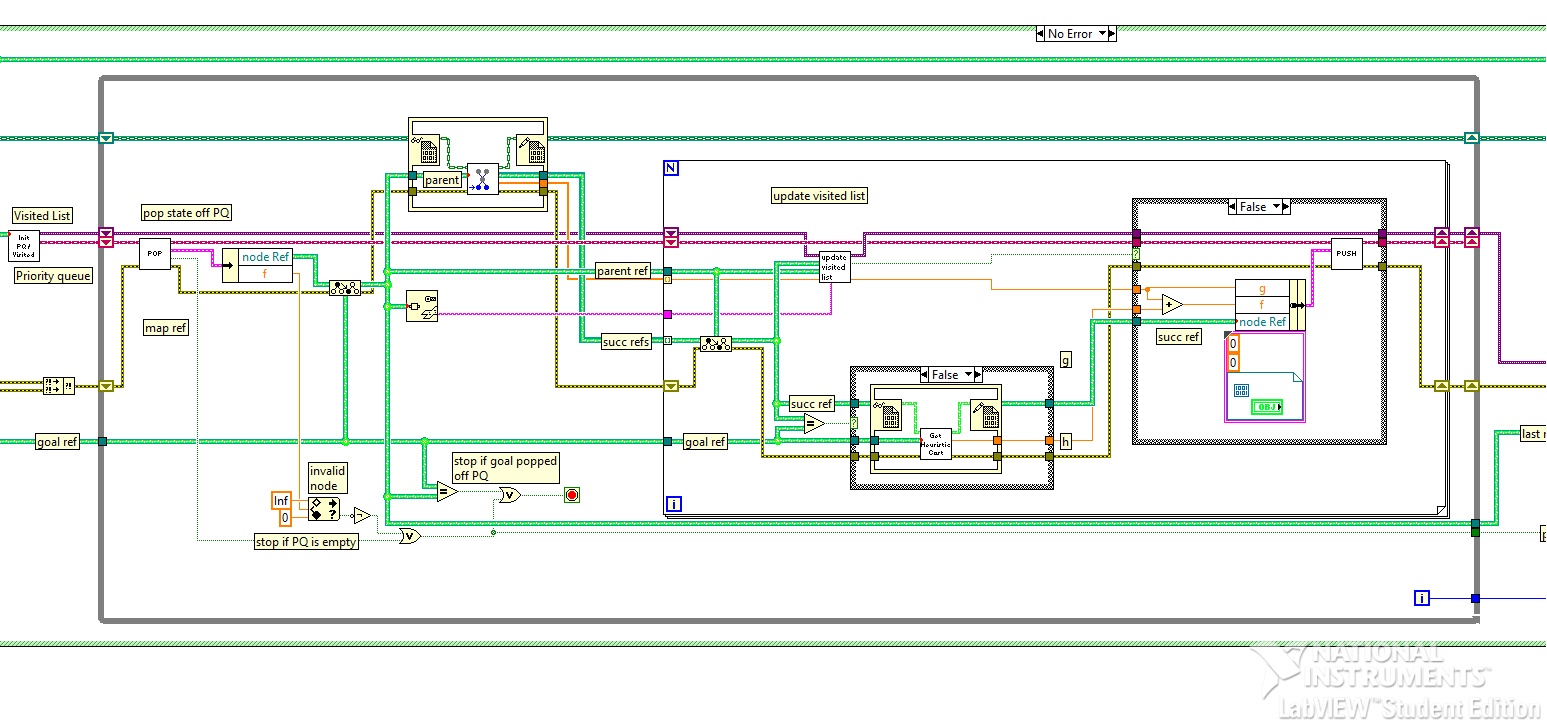
Task: Click 'stop if PQ is empty' comment
Action: (x=306, y=542)
